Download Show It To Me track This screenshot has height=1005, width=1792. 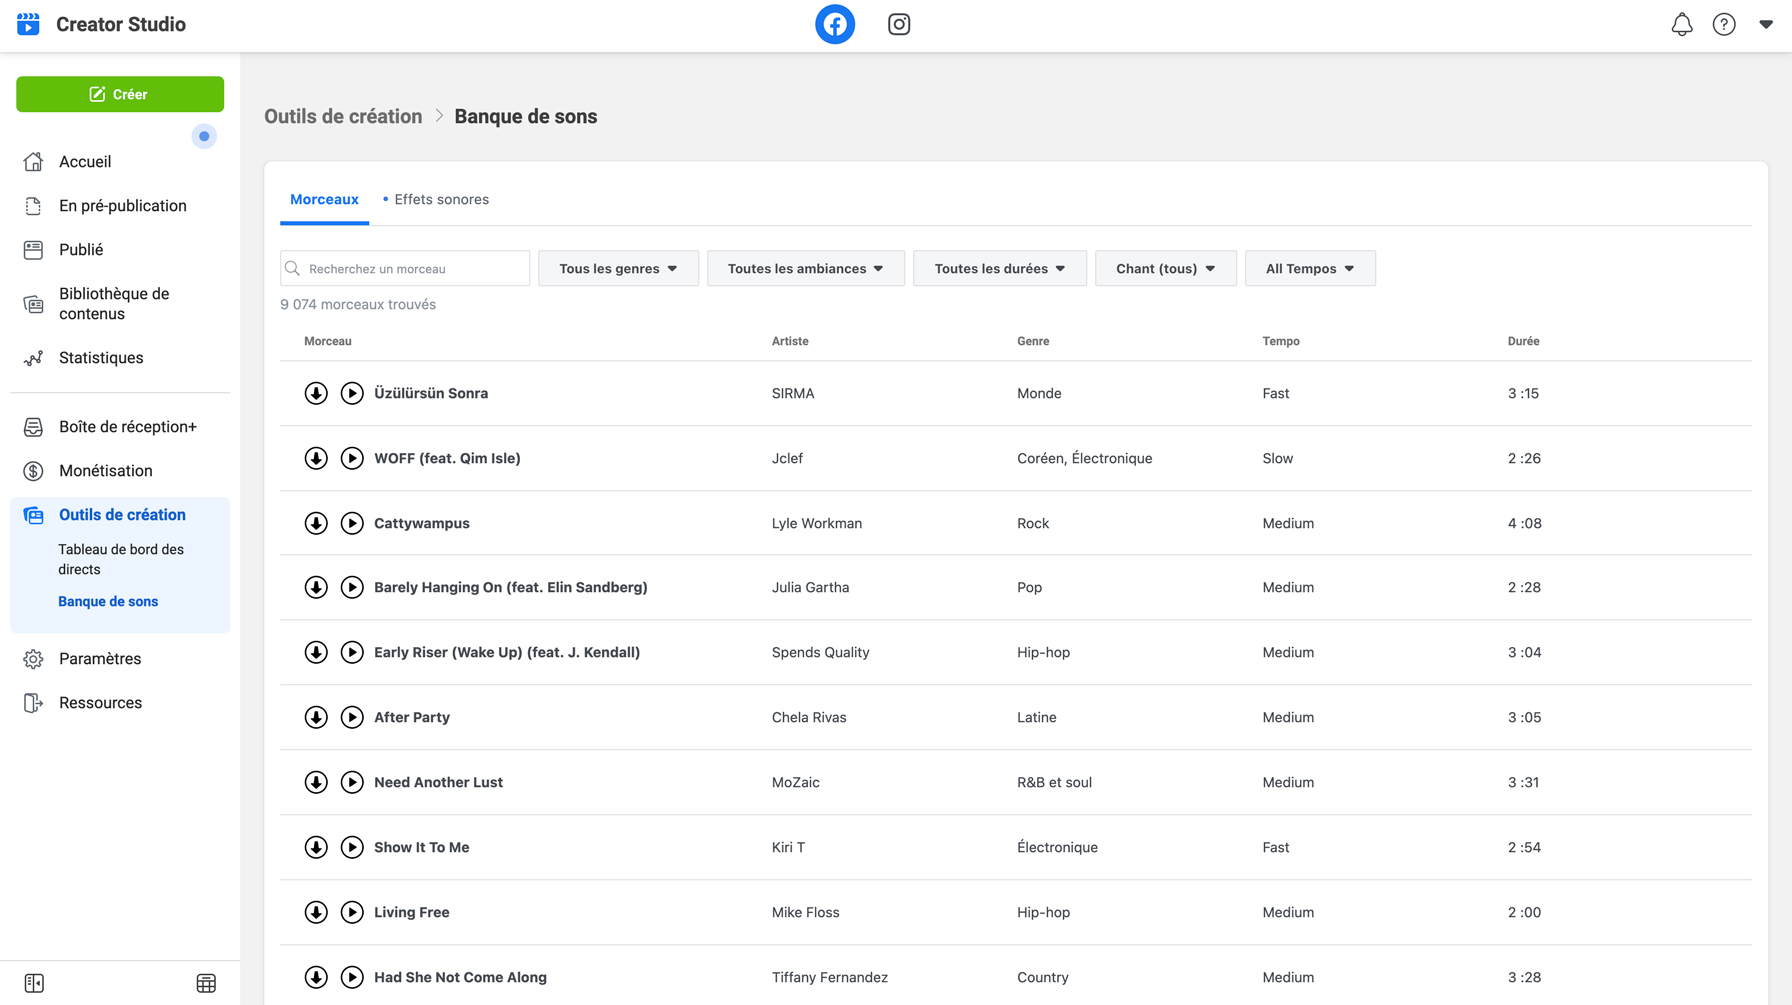[316, 847]
